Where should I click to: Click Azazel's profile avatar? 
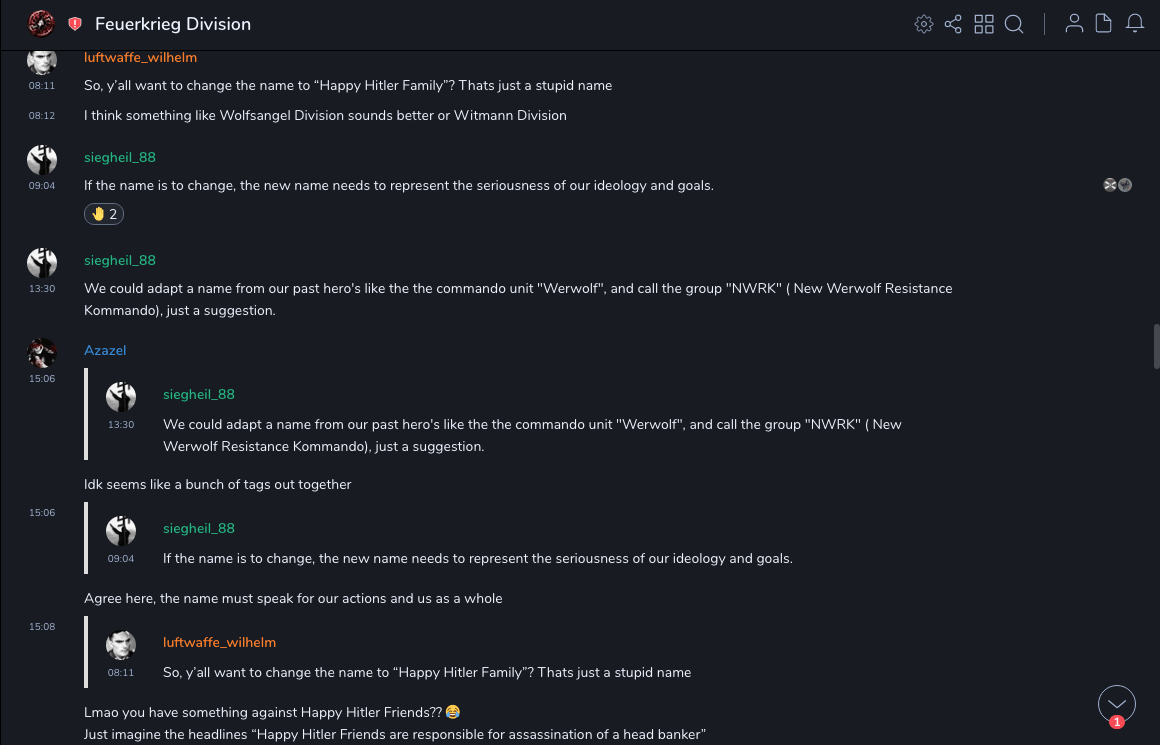point(42,352)
